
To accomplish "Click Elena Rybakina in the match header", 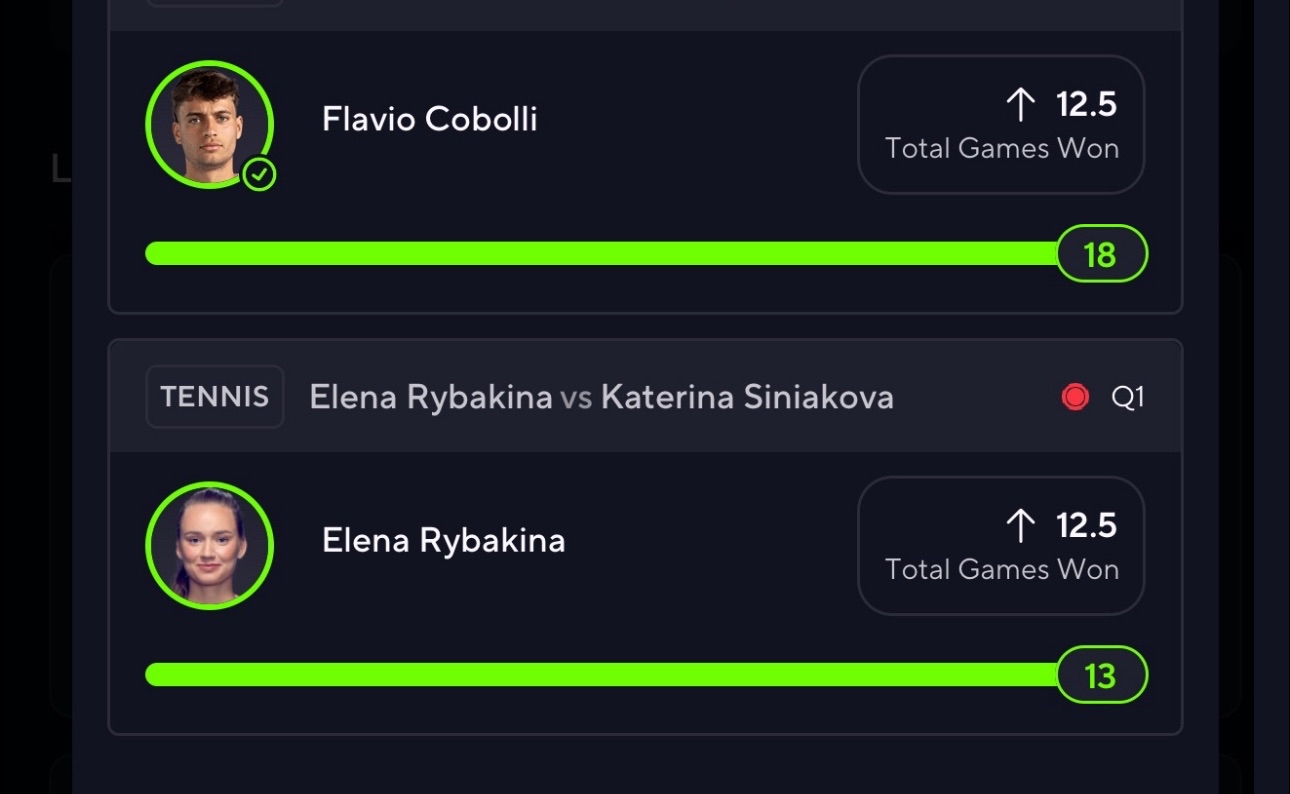I will coord(431,397).
